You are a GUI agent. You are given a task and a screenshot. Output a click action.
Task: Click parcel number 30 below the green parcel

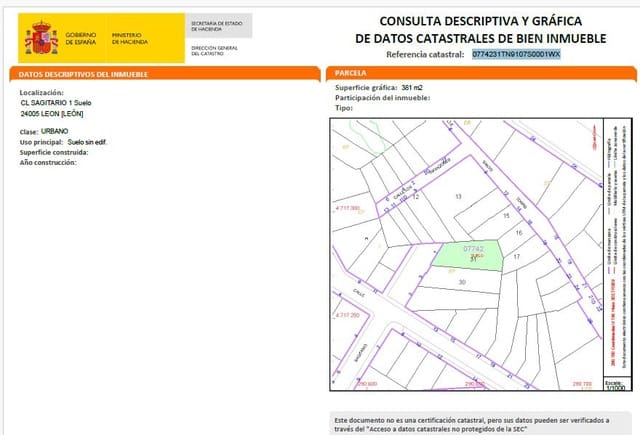click(462, 282)
